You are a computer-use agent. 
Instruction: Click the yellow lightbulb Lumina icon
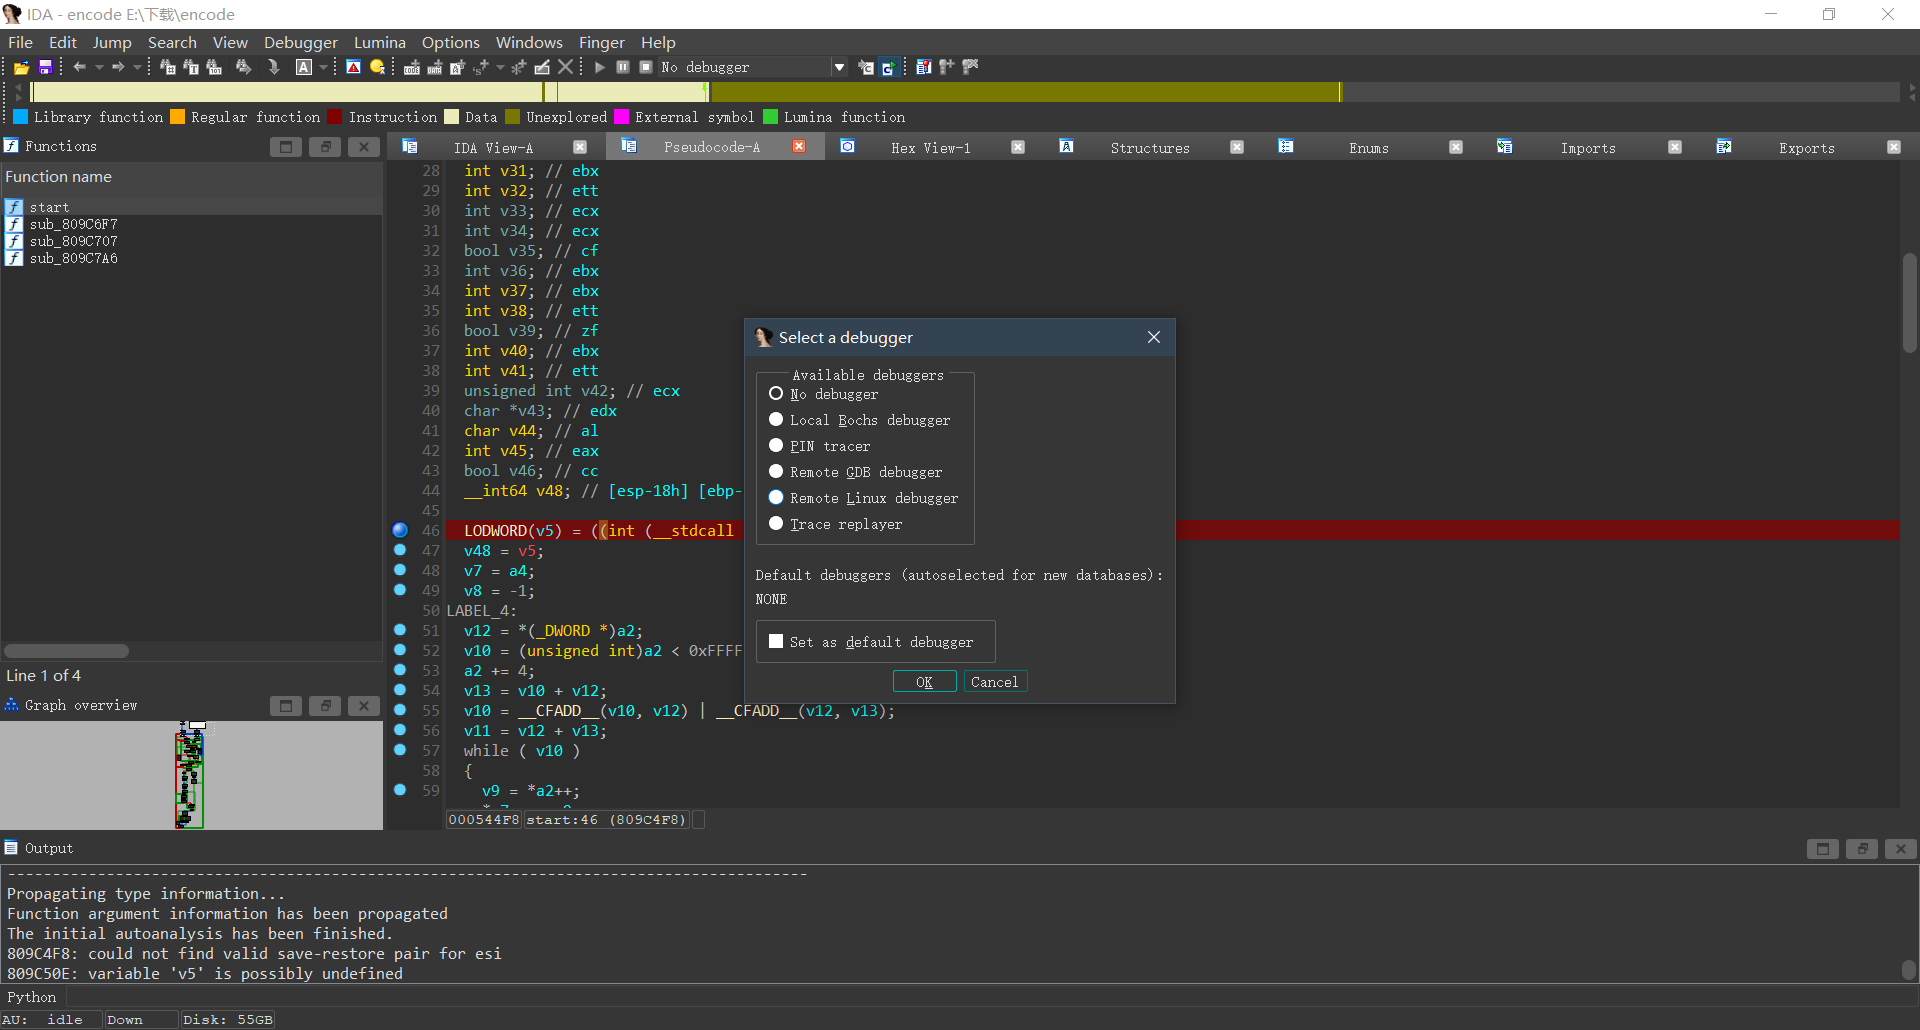coord(377,67)
